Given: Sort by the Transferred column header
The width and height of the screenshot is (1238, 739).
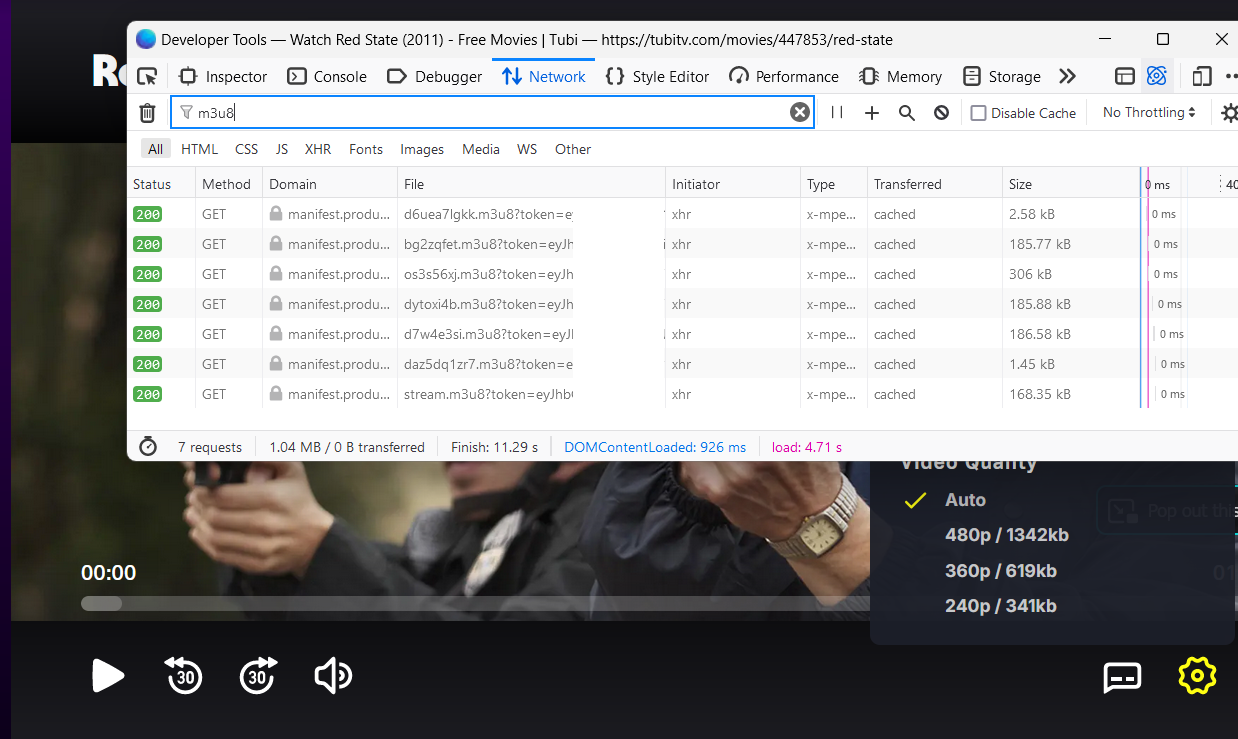Looking at the screenshot, I should click(x=934, y=184).
